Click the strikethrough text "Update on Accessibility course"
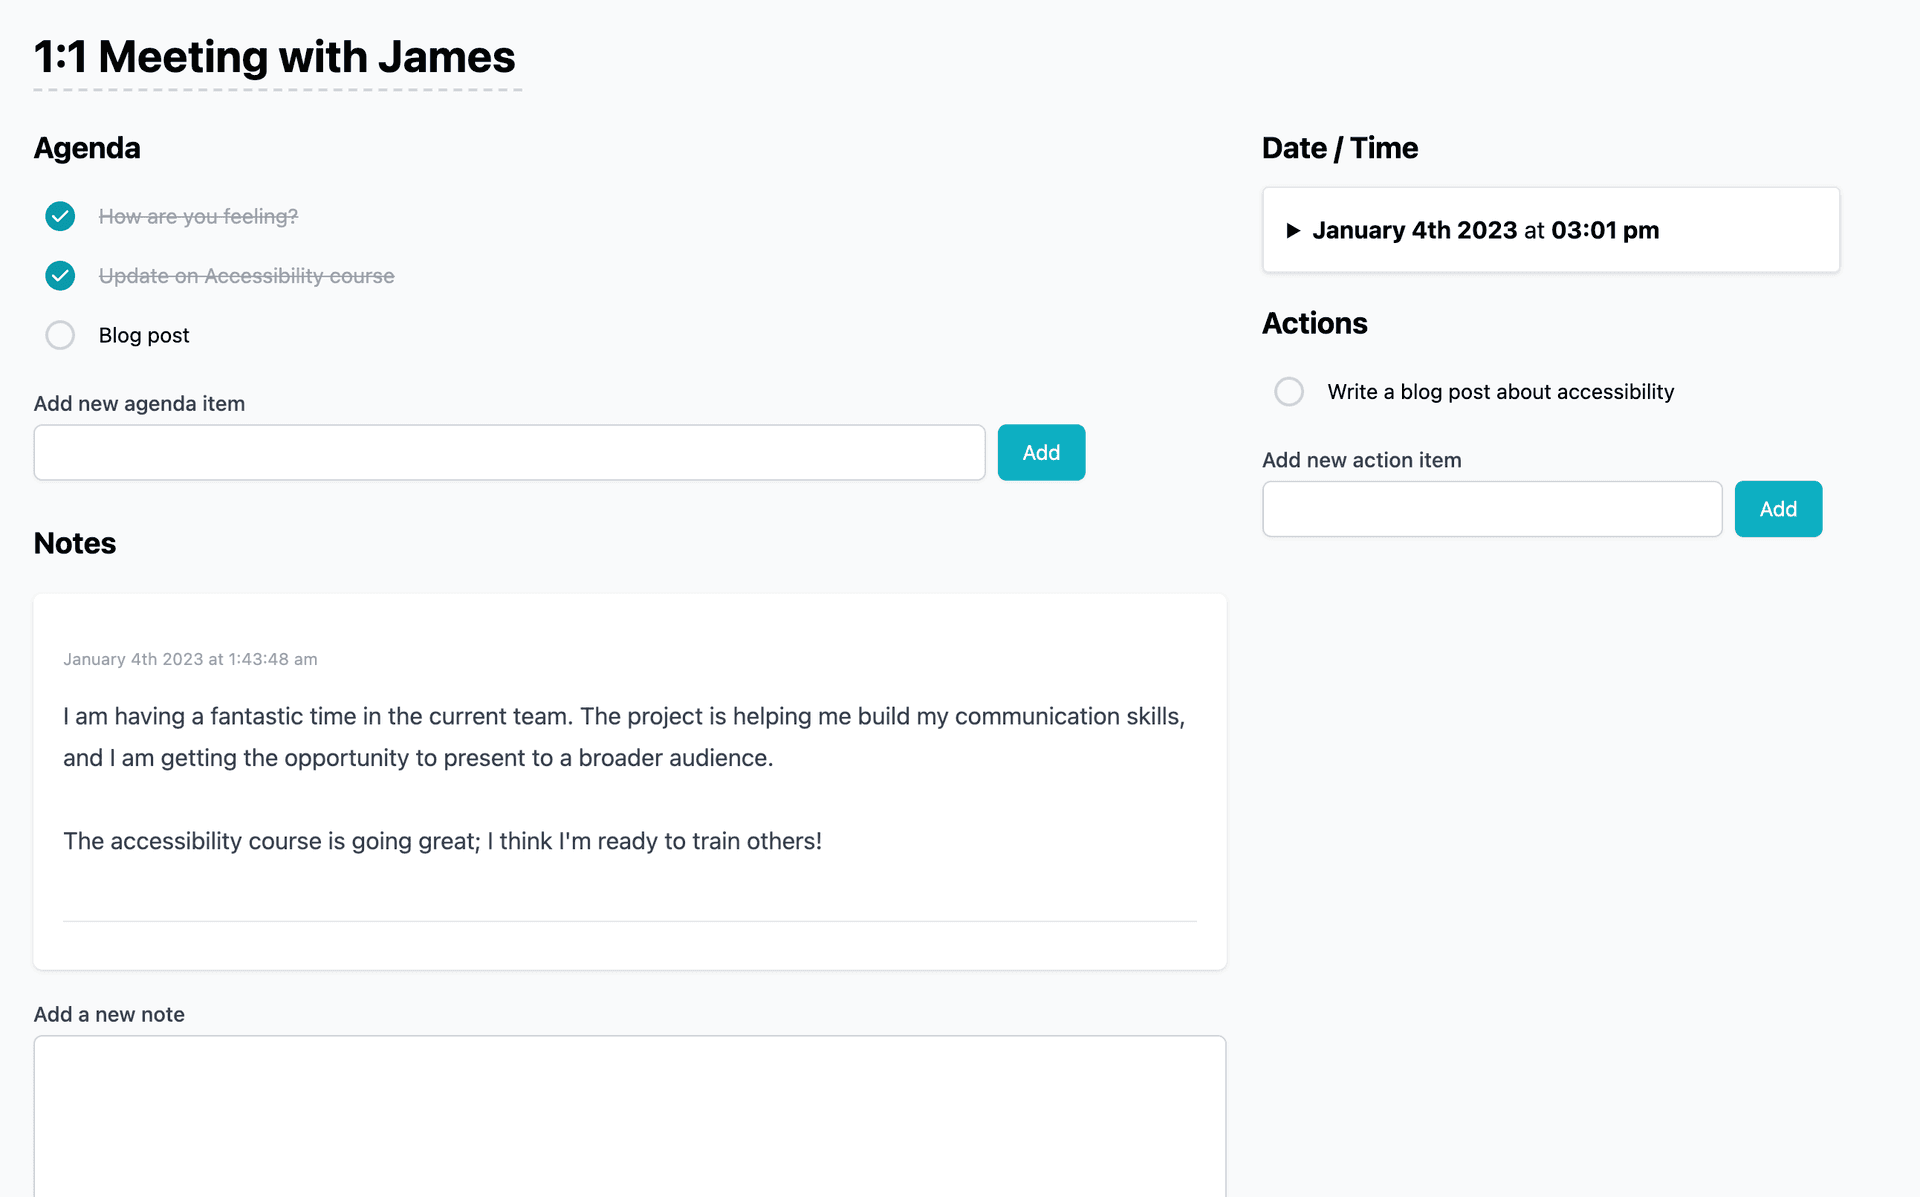Viewport: 1920px width, 1197px height. pyautogui.click(x=247, y=276)
